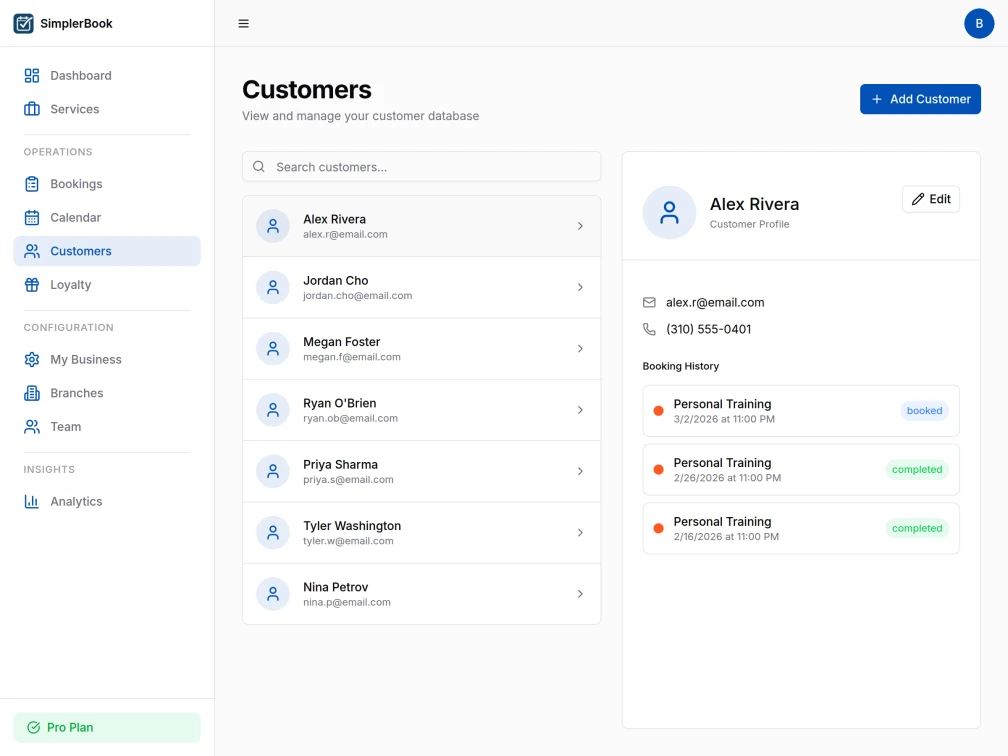Click the Pro Plan badge
The image size is (1008, 756).
tap(107, 727)
